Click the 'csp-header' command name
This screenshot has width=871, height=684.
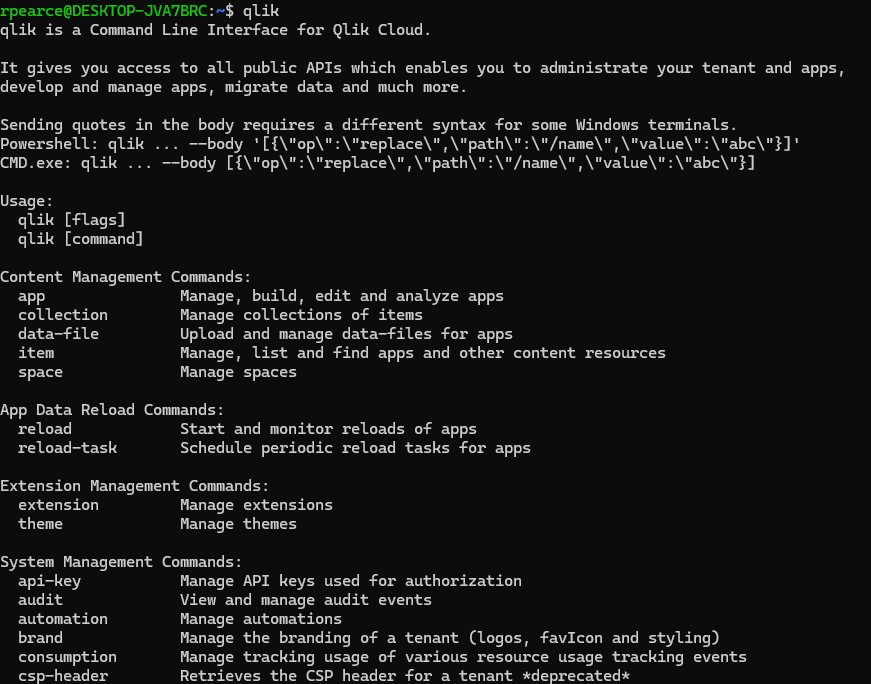coord(63,676)
